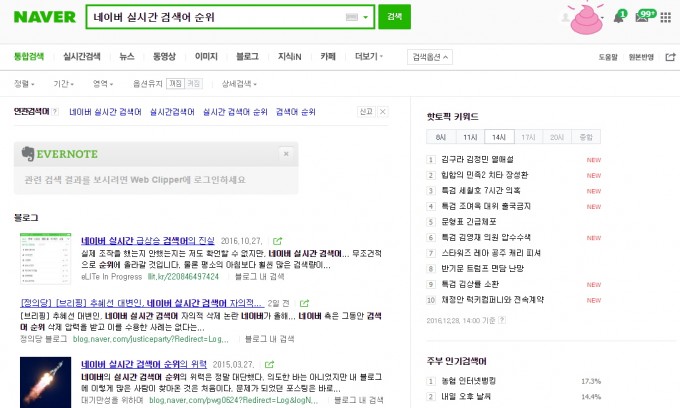Viewport: 680px width, 408px height.
Task: Open the 영역 area dropdown
Action: (103, 84)
